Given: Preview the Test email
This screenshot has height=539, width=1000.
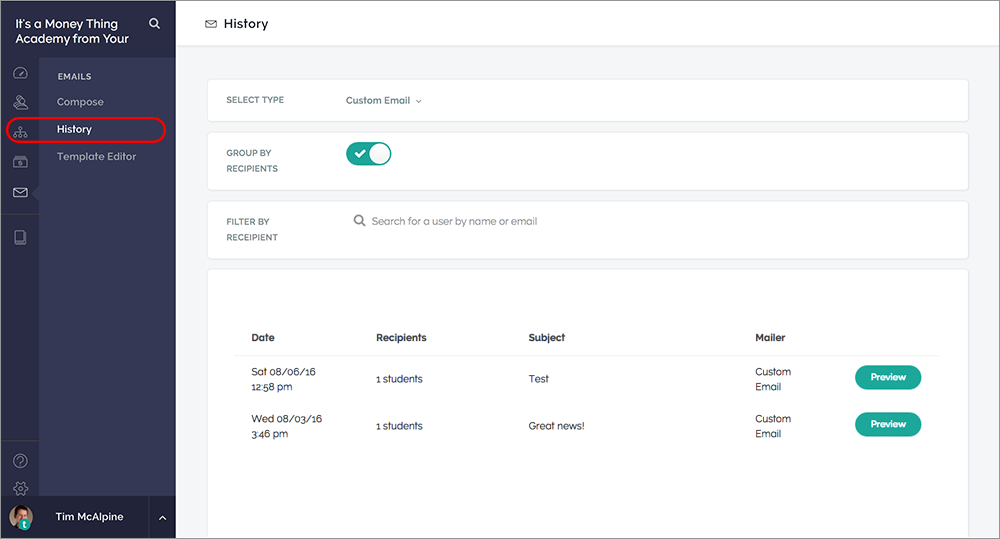Looking at the screenshot, I should click(888, 377).
